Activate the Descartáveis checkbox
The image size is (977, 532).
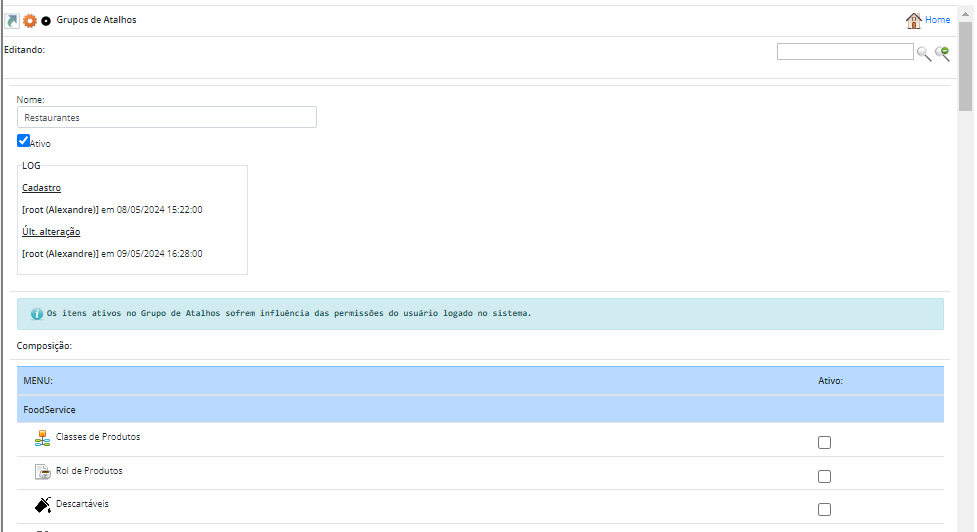[x=824, y=509]
